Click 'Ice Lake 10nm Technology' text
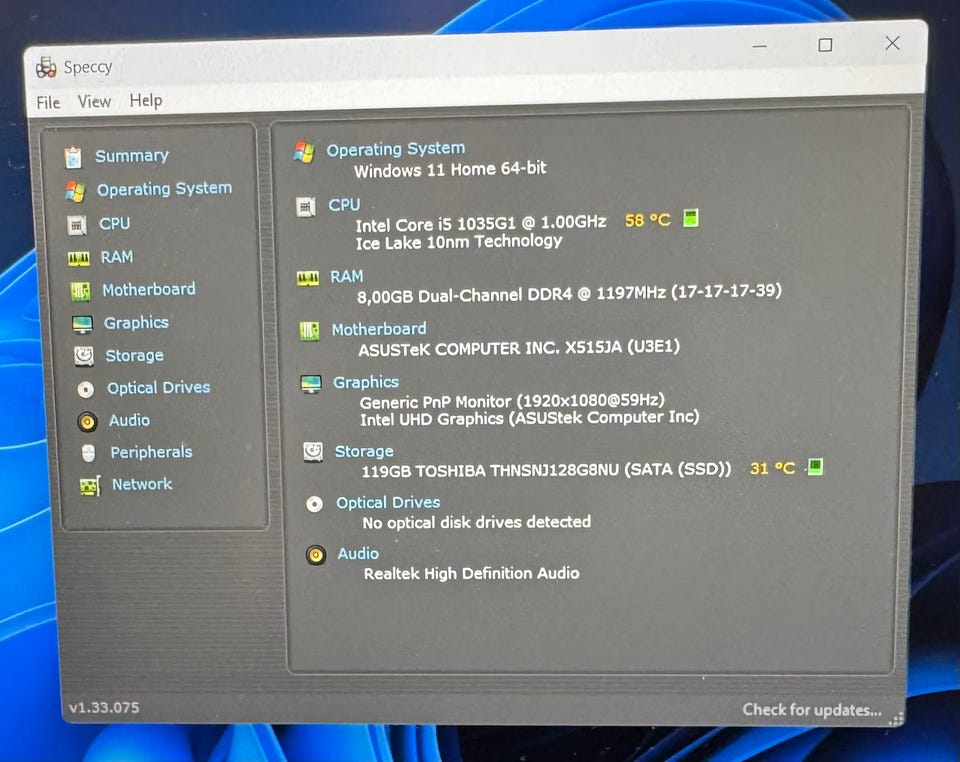 click(459, 242)
